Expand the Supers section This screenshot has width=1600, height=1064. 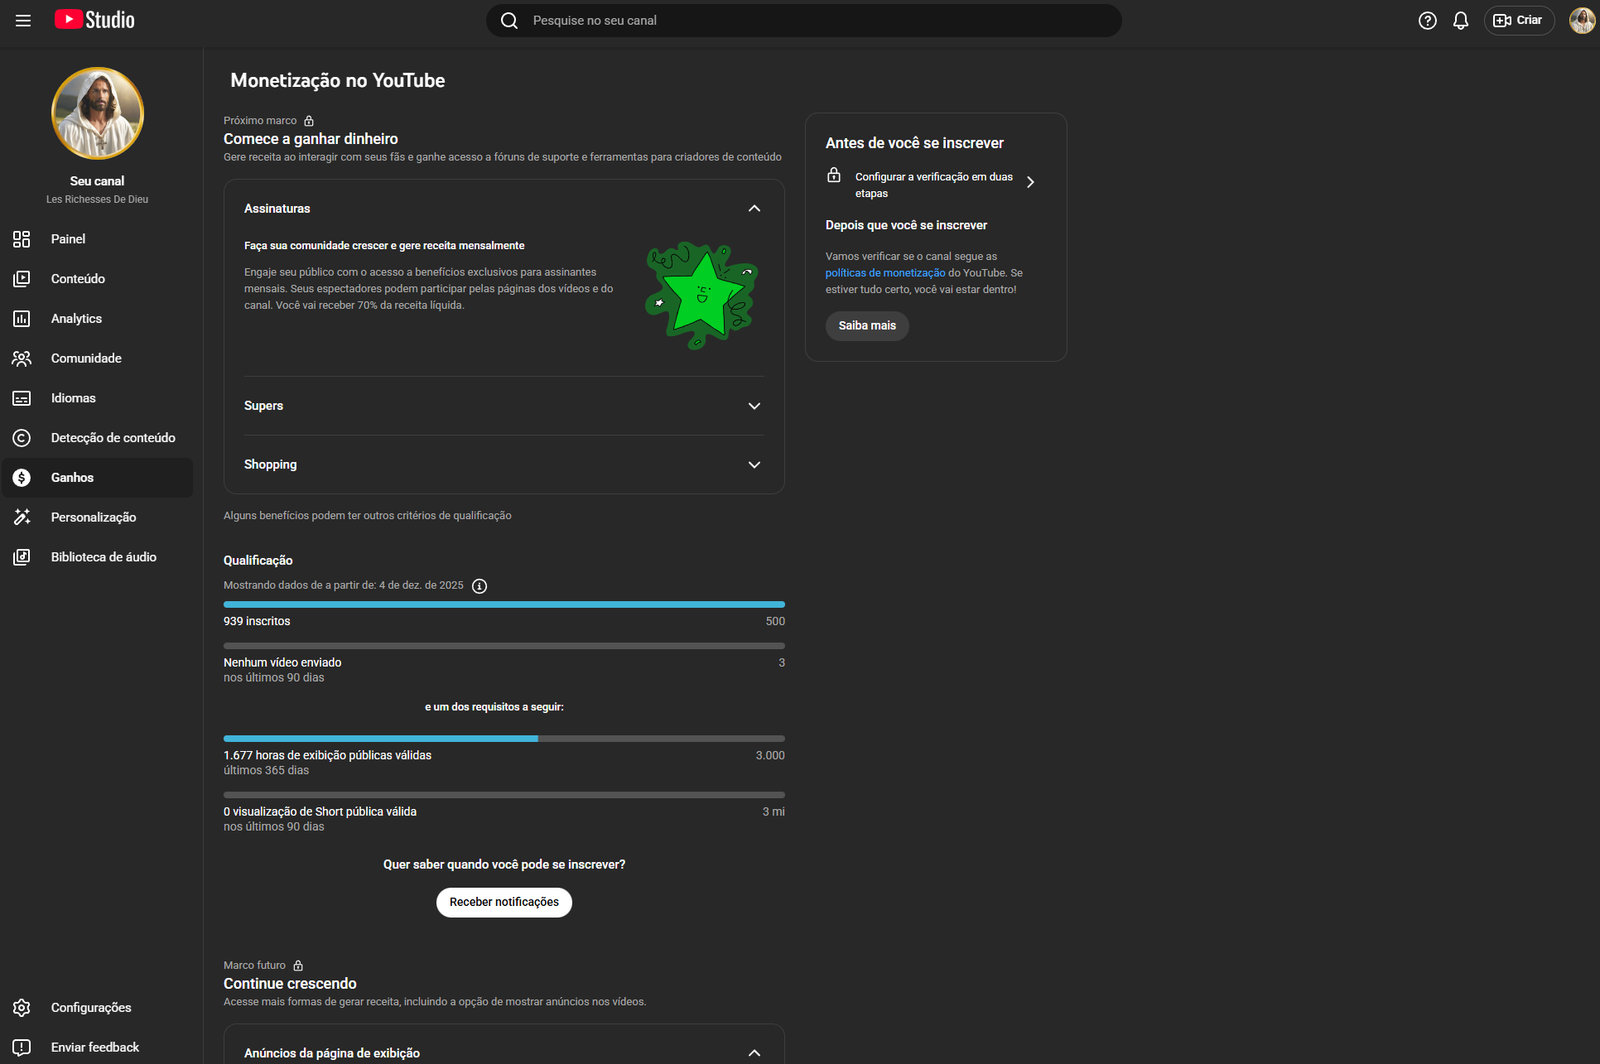[754, 406]
